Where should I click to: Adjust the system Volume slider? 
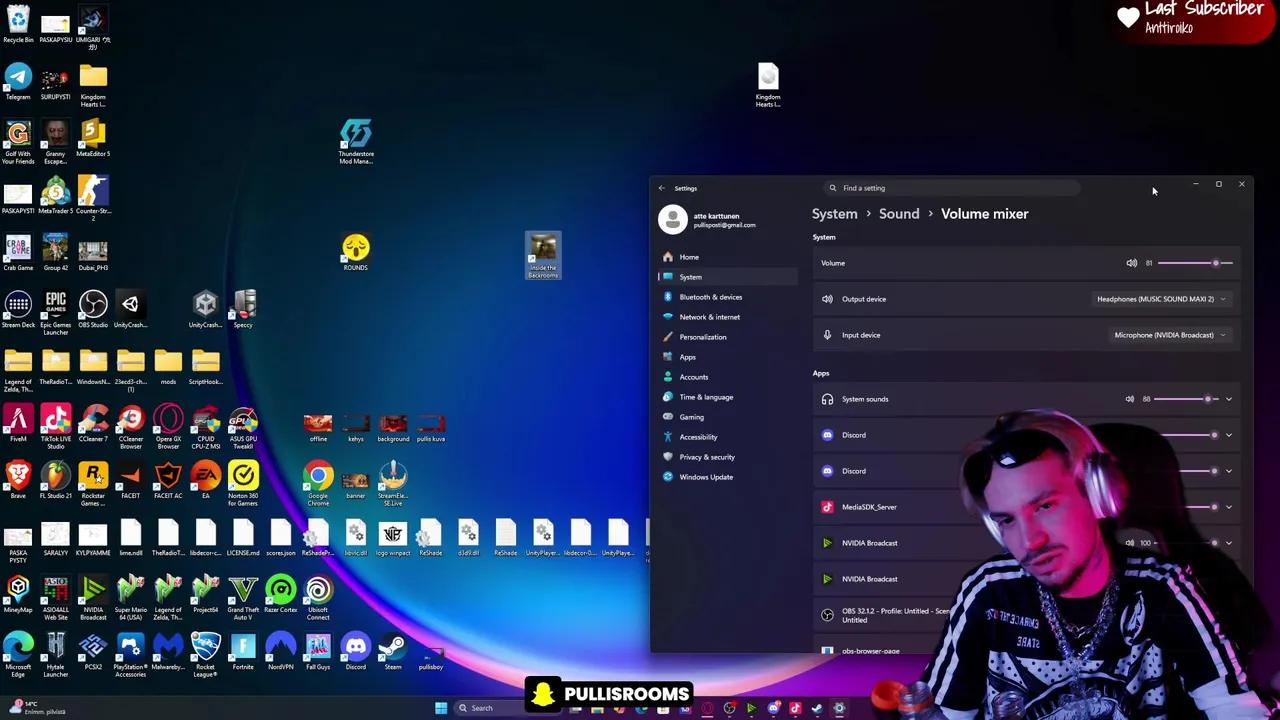(x=1195, y=263)
